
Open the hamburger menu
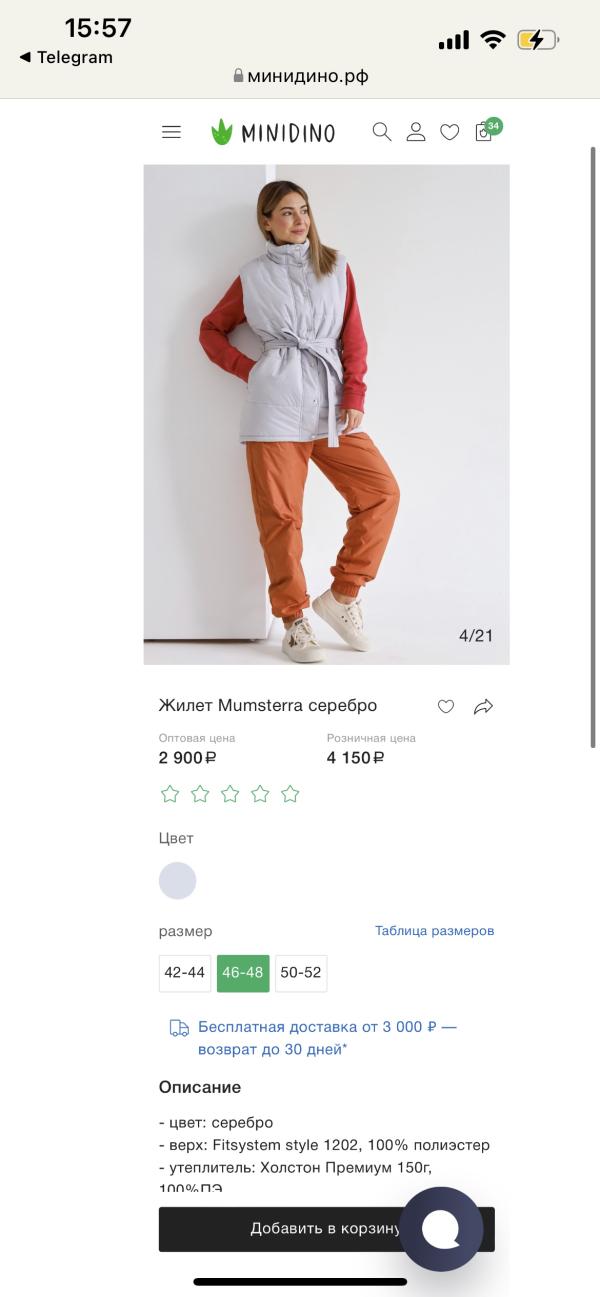tap(171, 132)
